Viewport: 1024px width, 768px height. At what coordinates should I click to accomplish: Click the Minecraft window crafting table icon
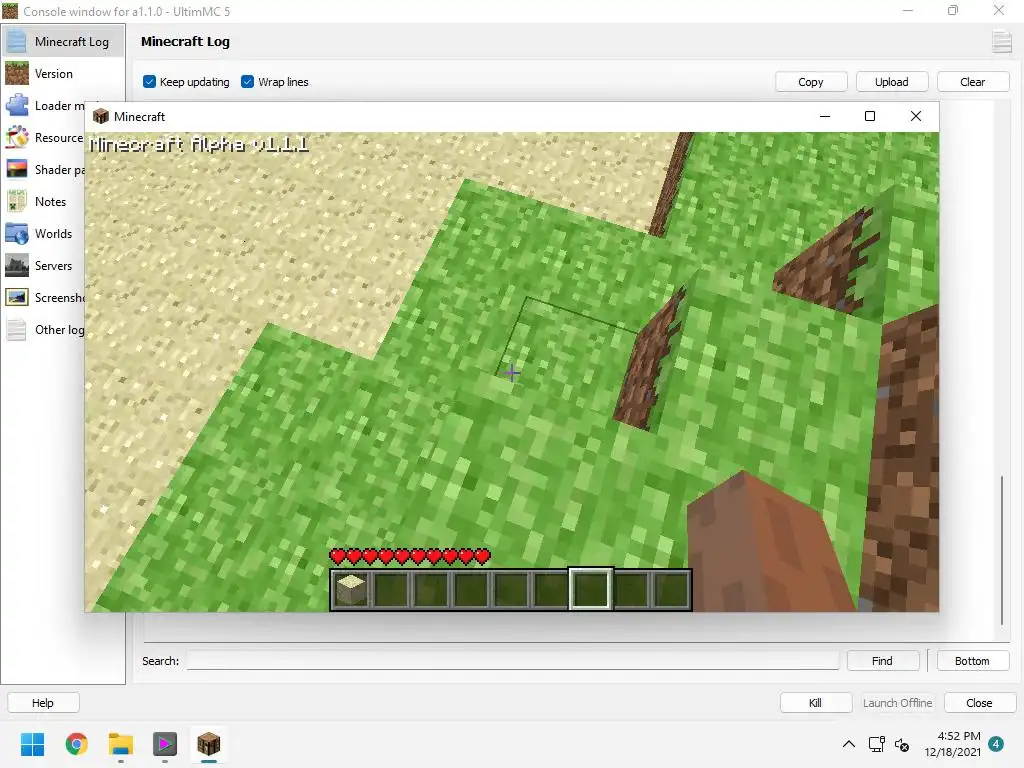(x=101, y=116)
